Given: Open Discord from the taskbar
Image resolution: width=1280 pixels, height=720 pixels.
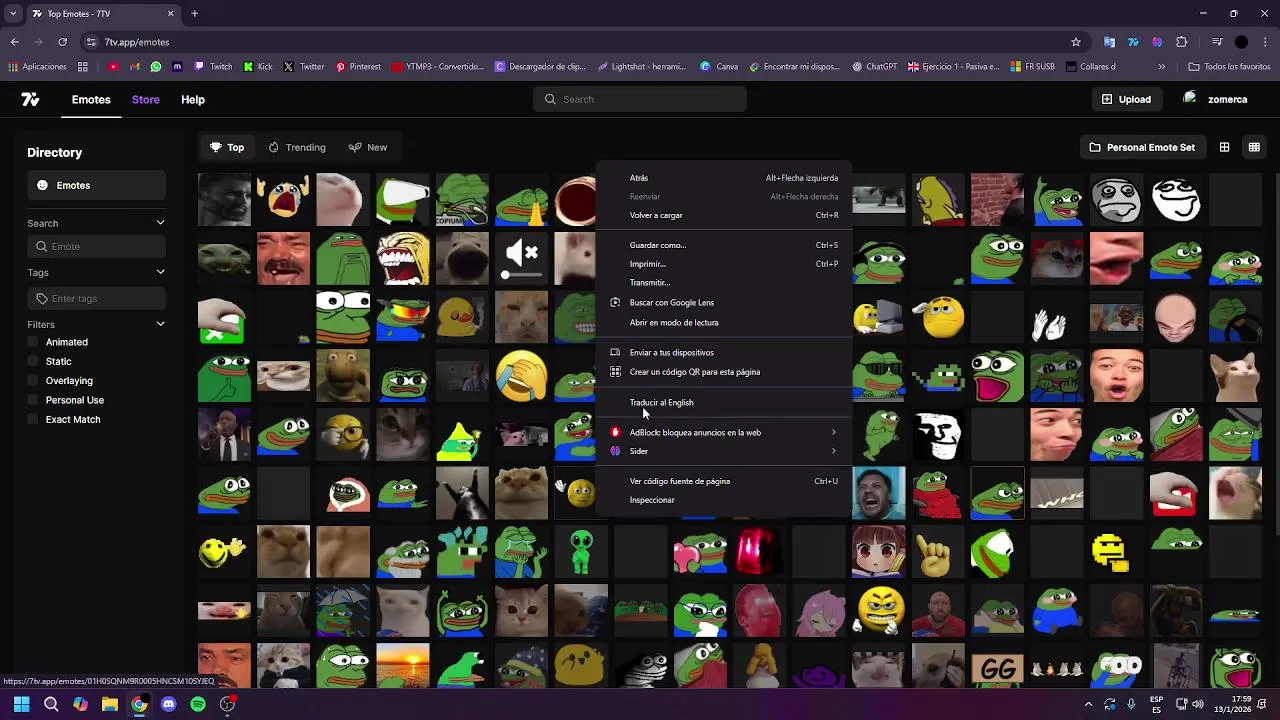Looking at the screenshot, I should coord(168,704).
